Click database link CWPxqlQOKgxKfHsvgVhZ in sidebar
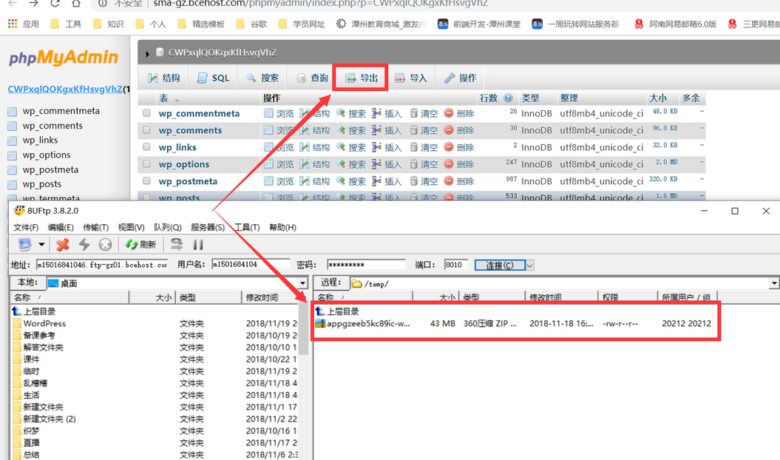Screen dimensions: 780x460 click(65, 90)
